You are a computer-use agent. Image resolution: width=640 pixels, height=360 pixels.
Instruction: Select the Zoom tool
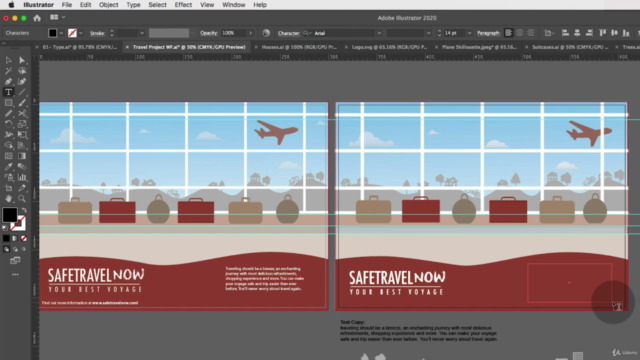click(x=22, y=199)
